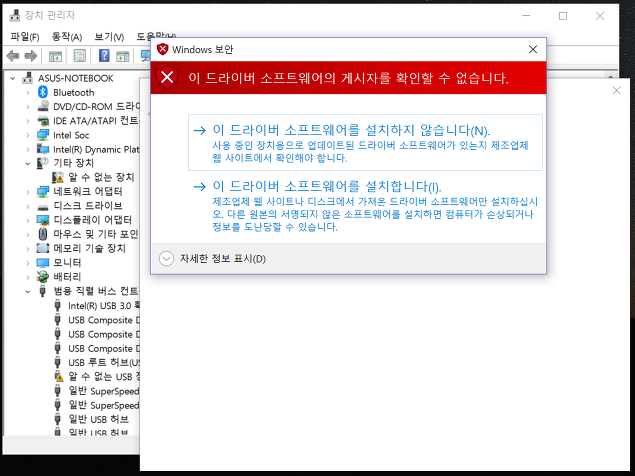Select the Intel(R) Dynamic Platform icon

(x=43, y=149)
